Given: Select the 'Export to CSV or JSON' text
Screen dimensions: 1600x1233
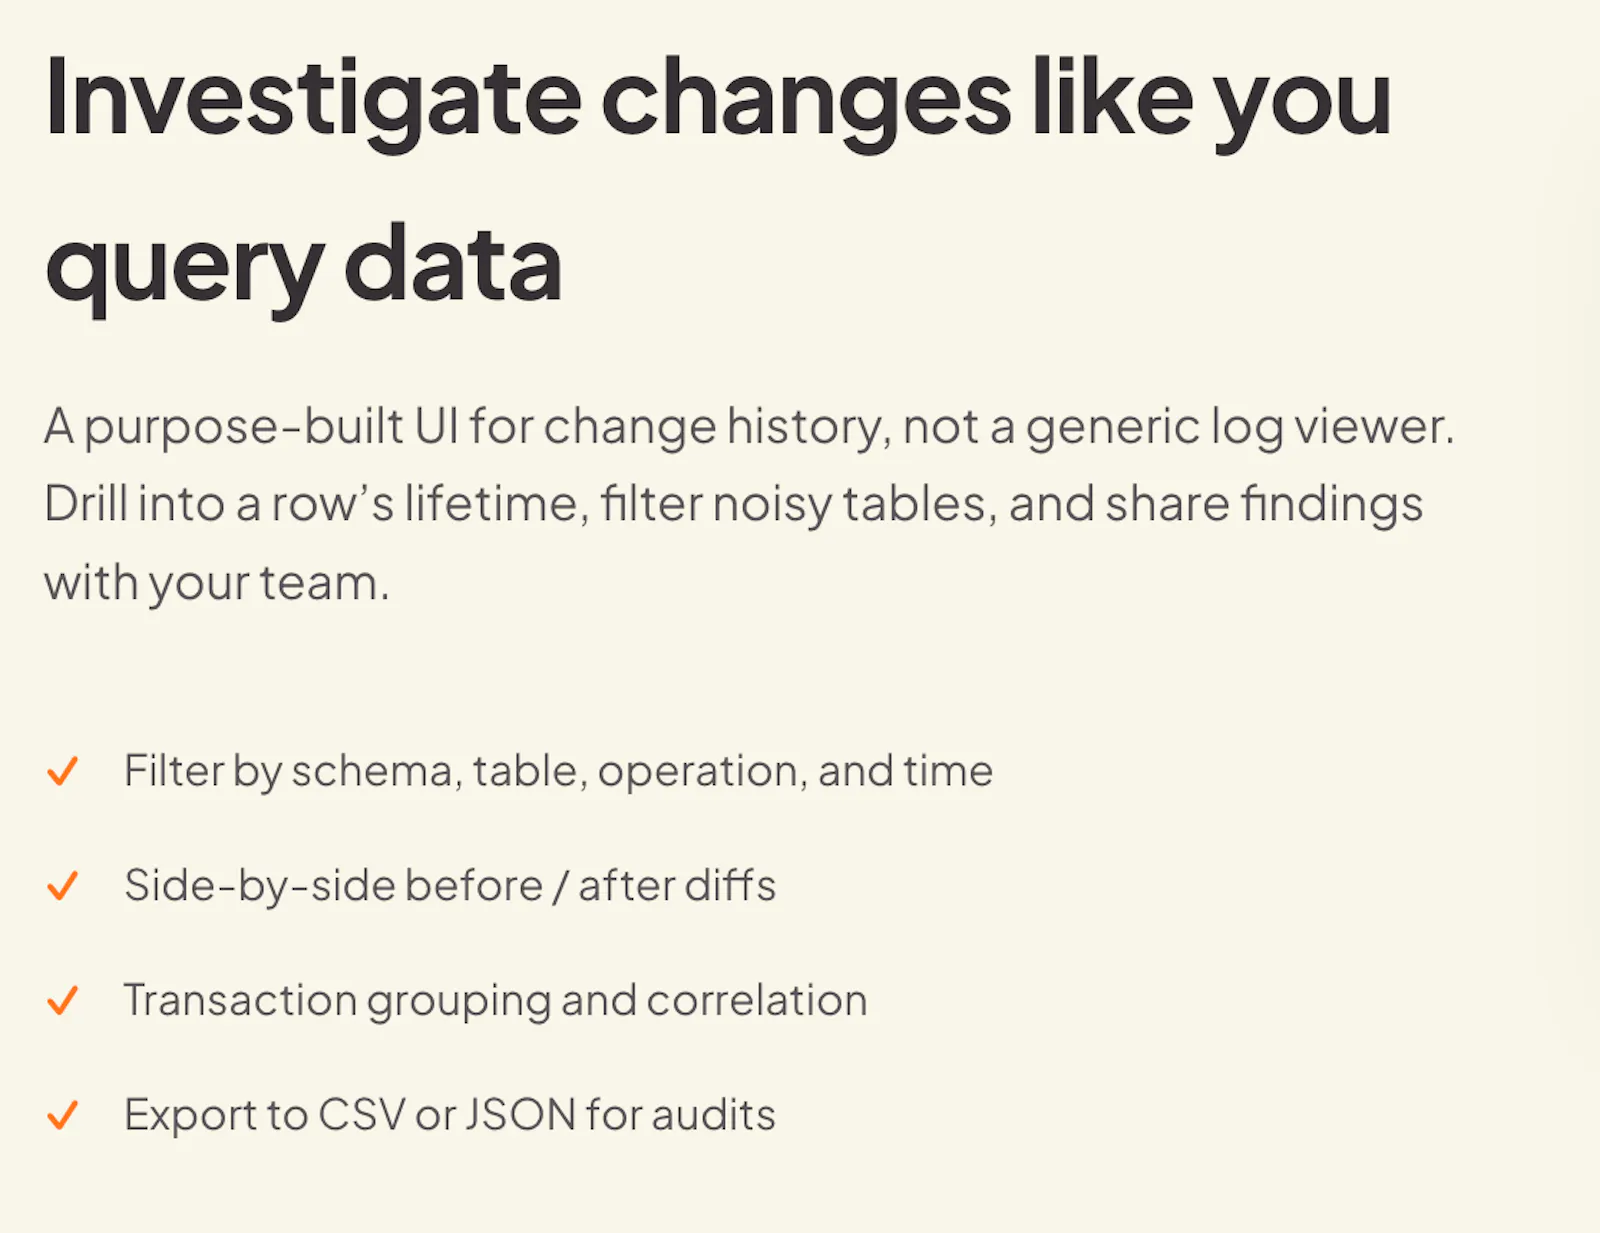Looking at the screenshot, I should click(x=350, y=1115).
